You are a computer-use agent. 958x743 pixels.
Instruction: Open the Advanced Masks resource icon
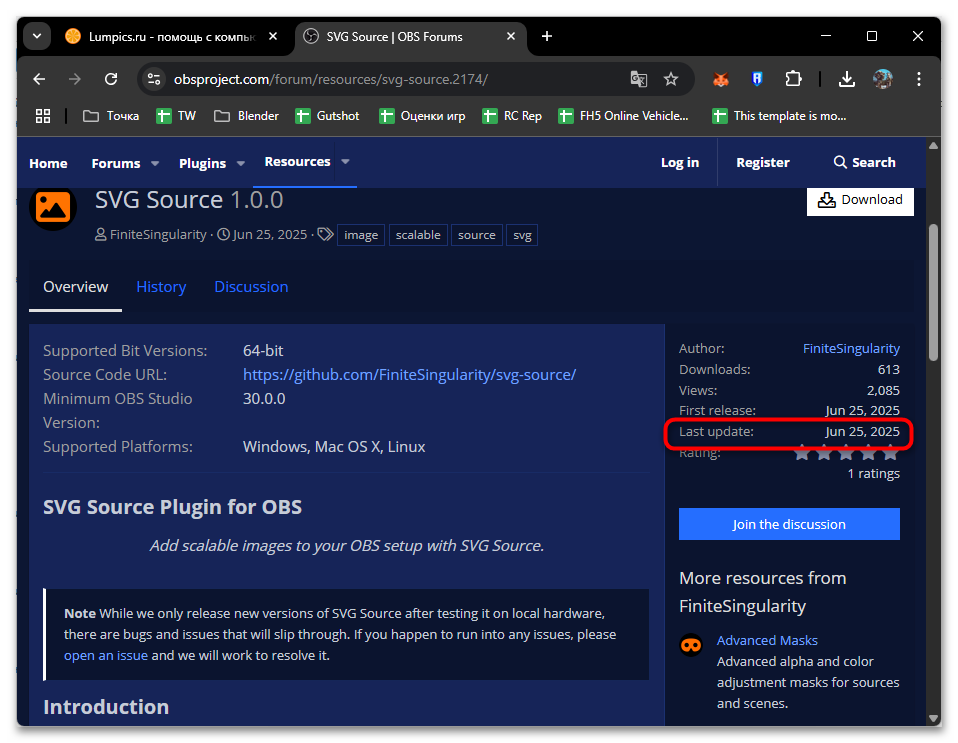(690, 645)
